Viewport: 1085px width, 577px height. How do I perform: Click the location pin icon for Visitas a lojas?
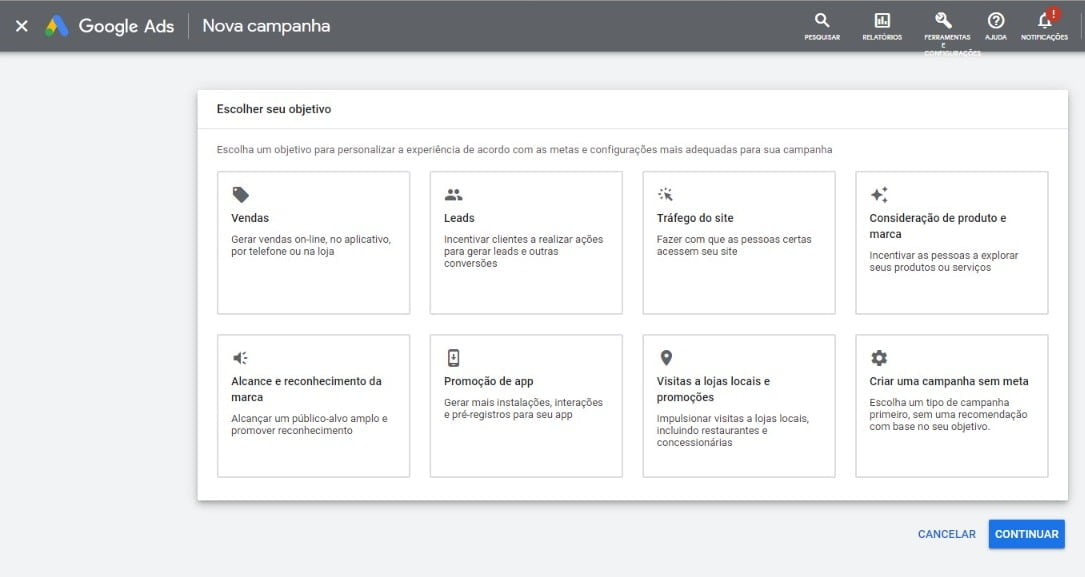[x=666, y=358]
